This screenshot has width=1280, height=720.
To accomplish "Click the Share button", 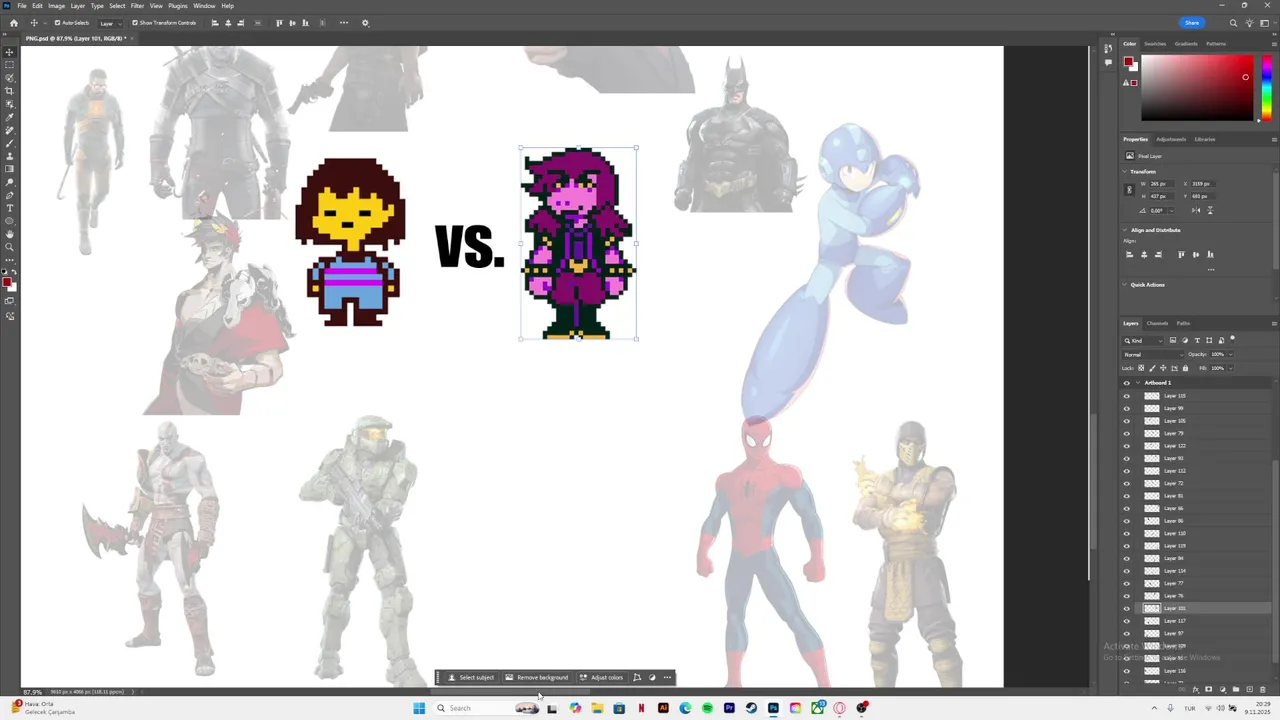I will [x=1192, y=23].
